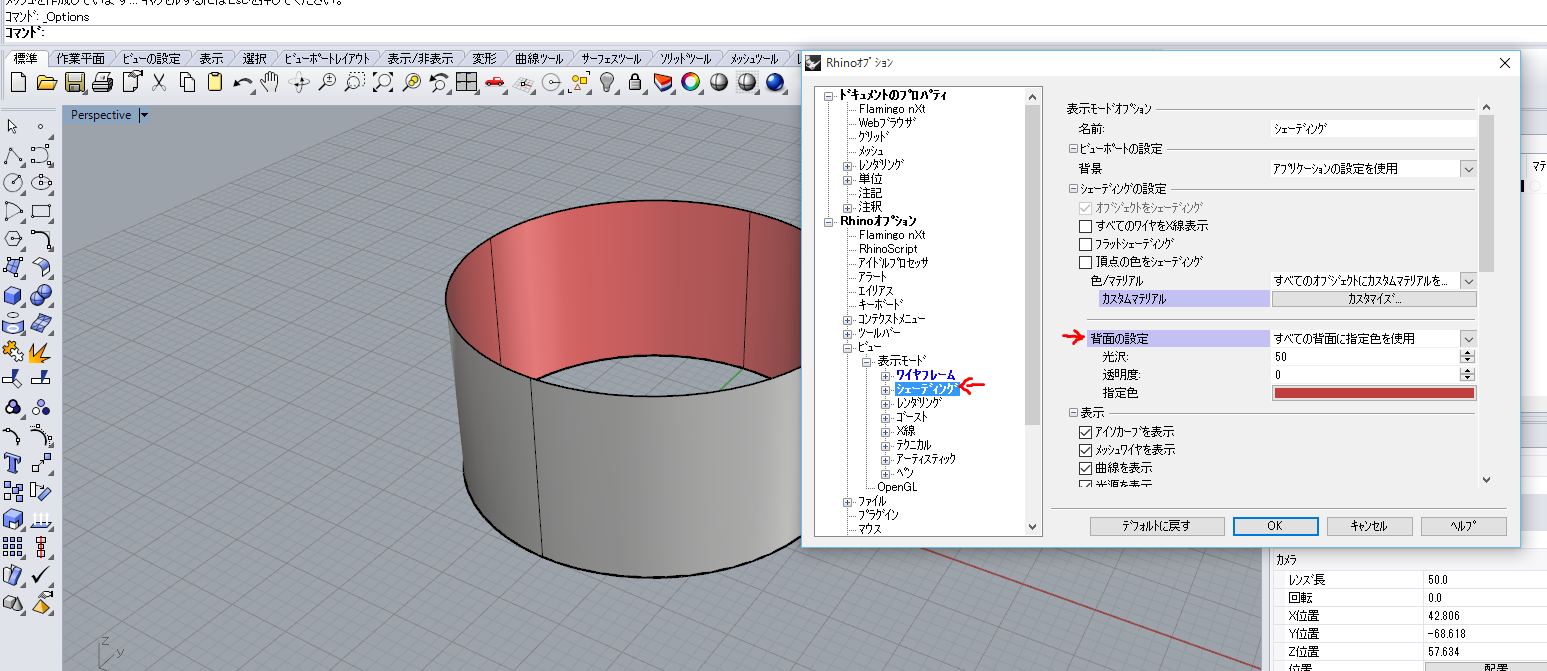Toggle すべてのワイヤをX線表示 checkbox
The image size is (1547, 671).
[1085, 226]
